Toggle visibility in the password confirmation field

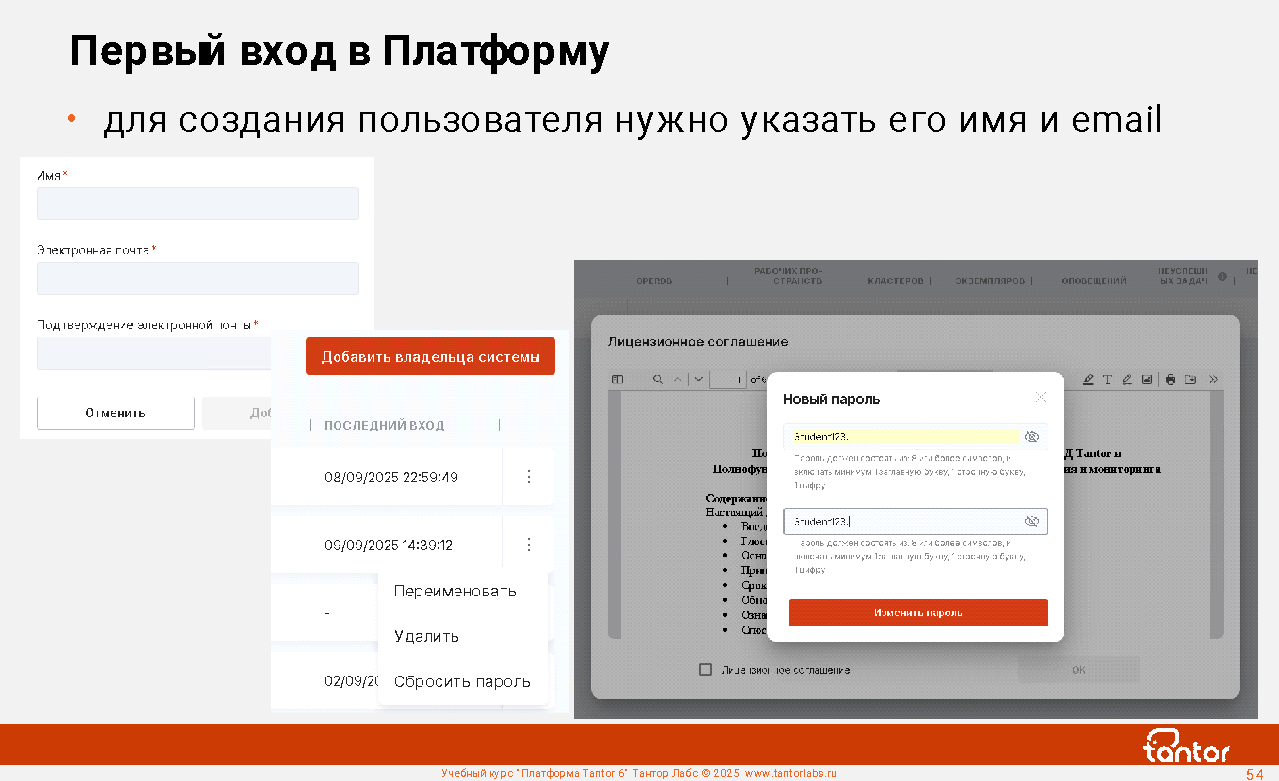(1032, 521)
